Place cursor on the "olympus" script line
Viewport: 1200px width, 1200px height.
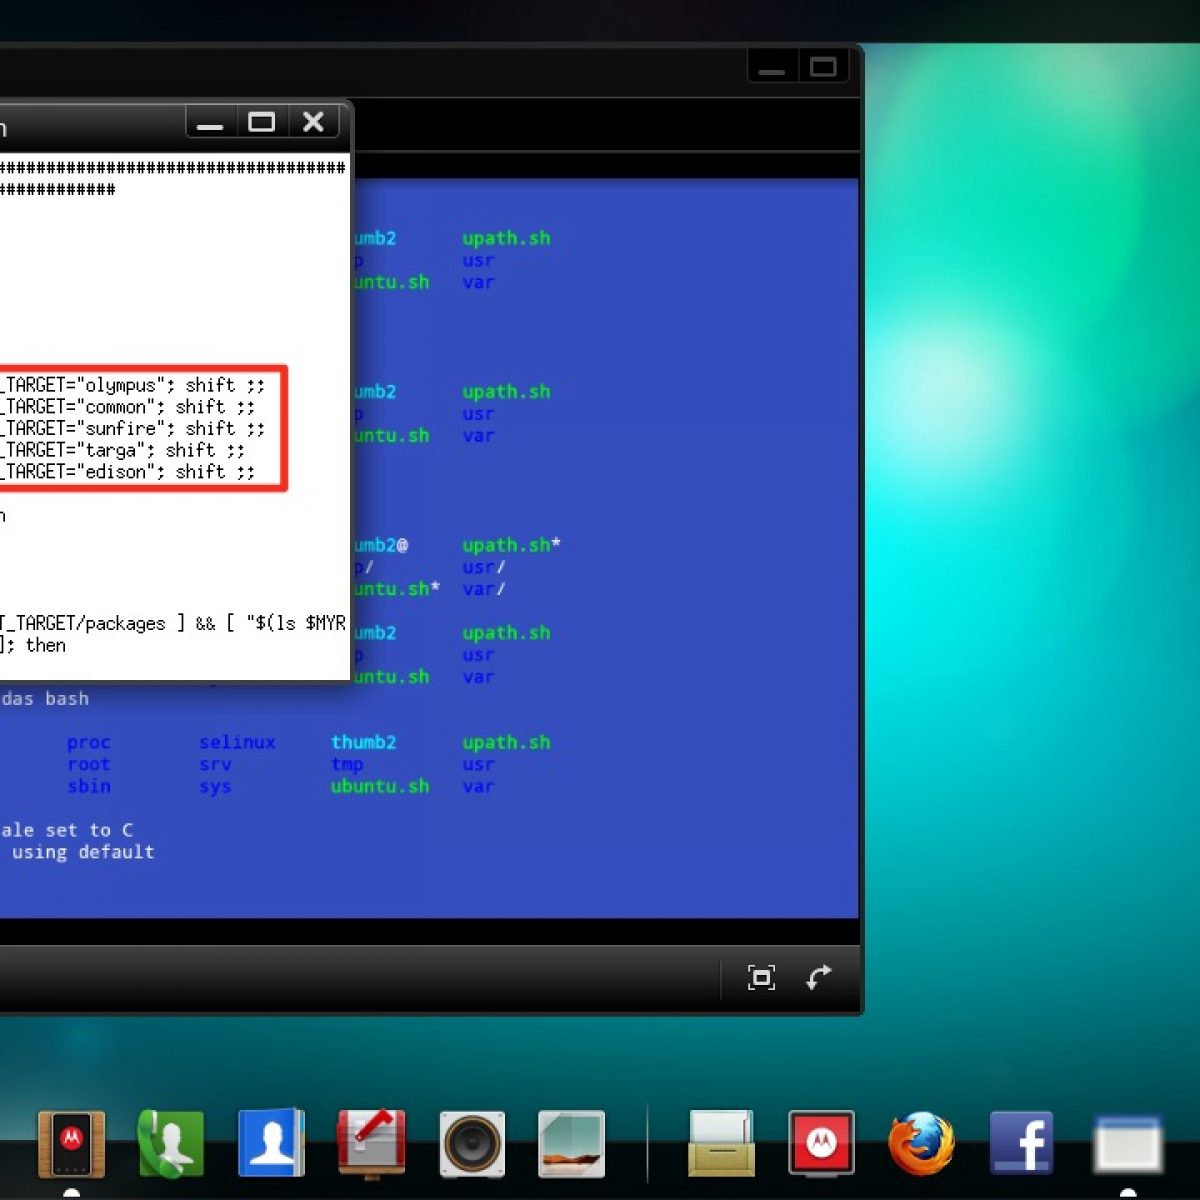tap(120, 386)
